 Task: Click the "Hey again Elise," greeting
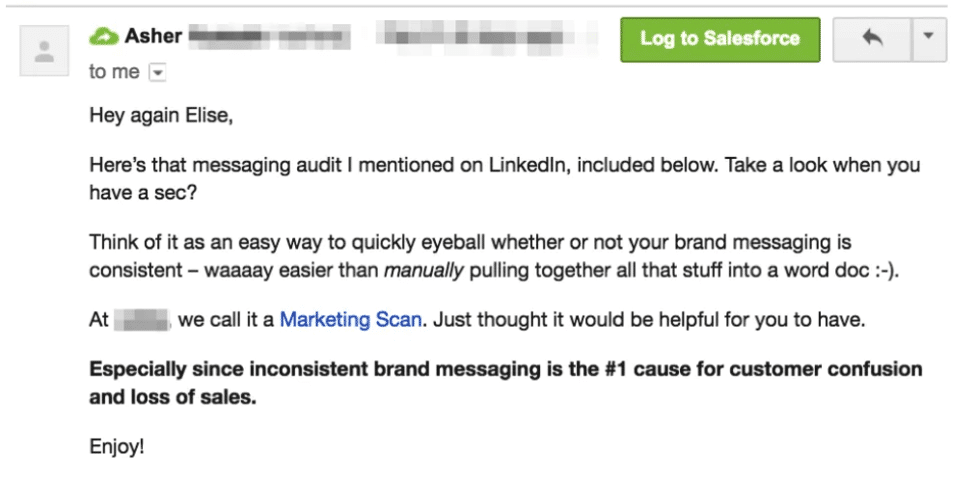160,116
